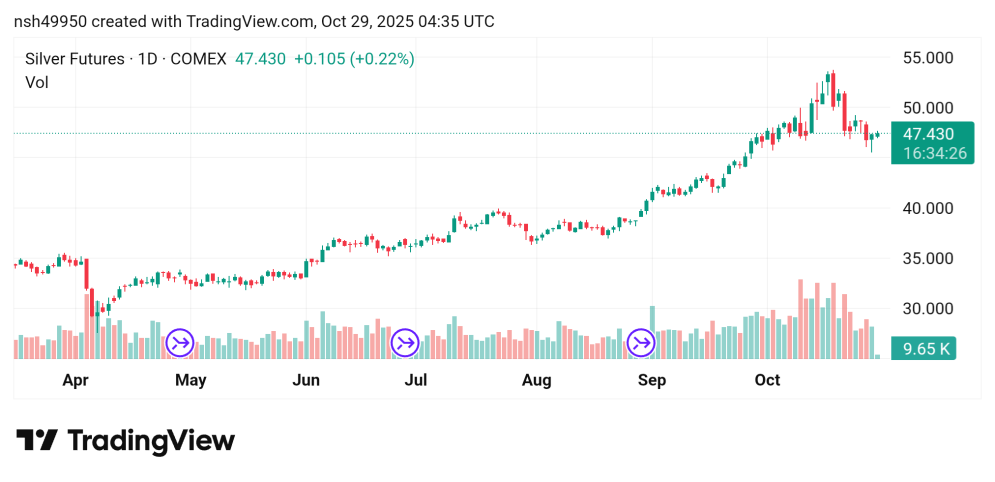
Task: Select the Apr marker on time axis
Action: [76, 380]
